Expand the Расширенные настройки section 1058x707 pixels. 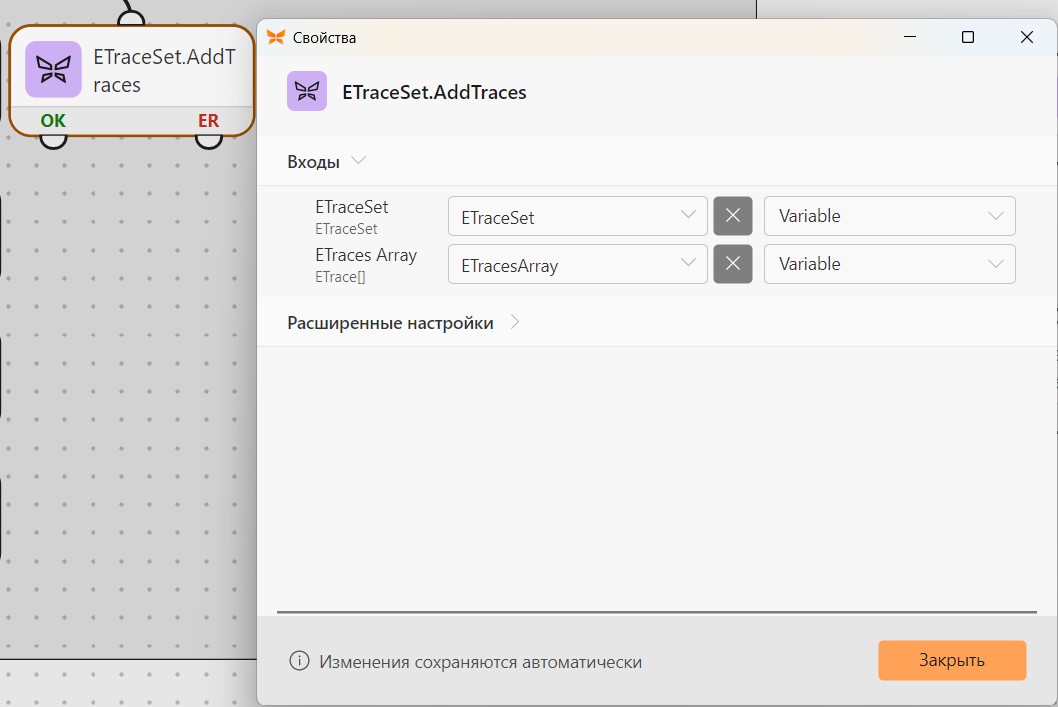515,322
